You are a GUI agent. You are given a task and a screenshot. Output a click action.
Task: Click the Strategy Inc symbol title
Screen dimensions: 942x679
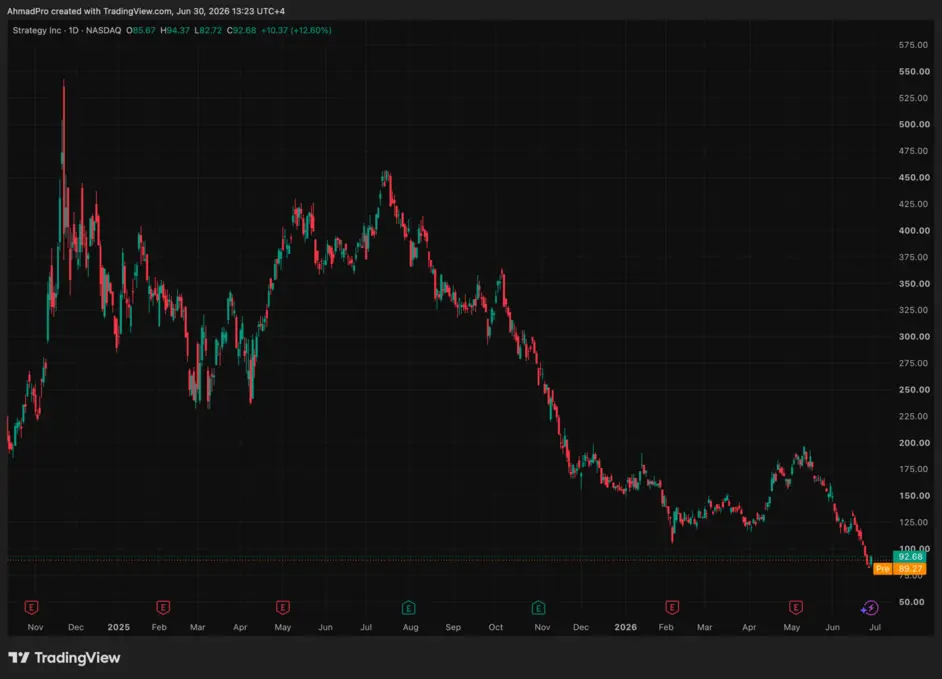[37, 30]
